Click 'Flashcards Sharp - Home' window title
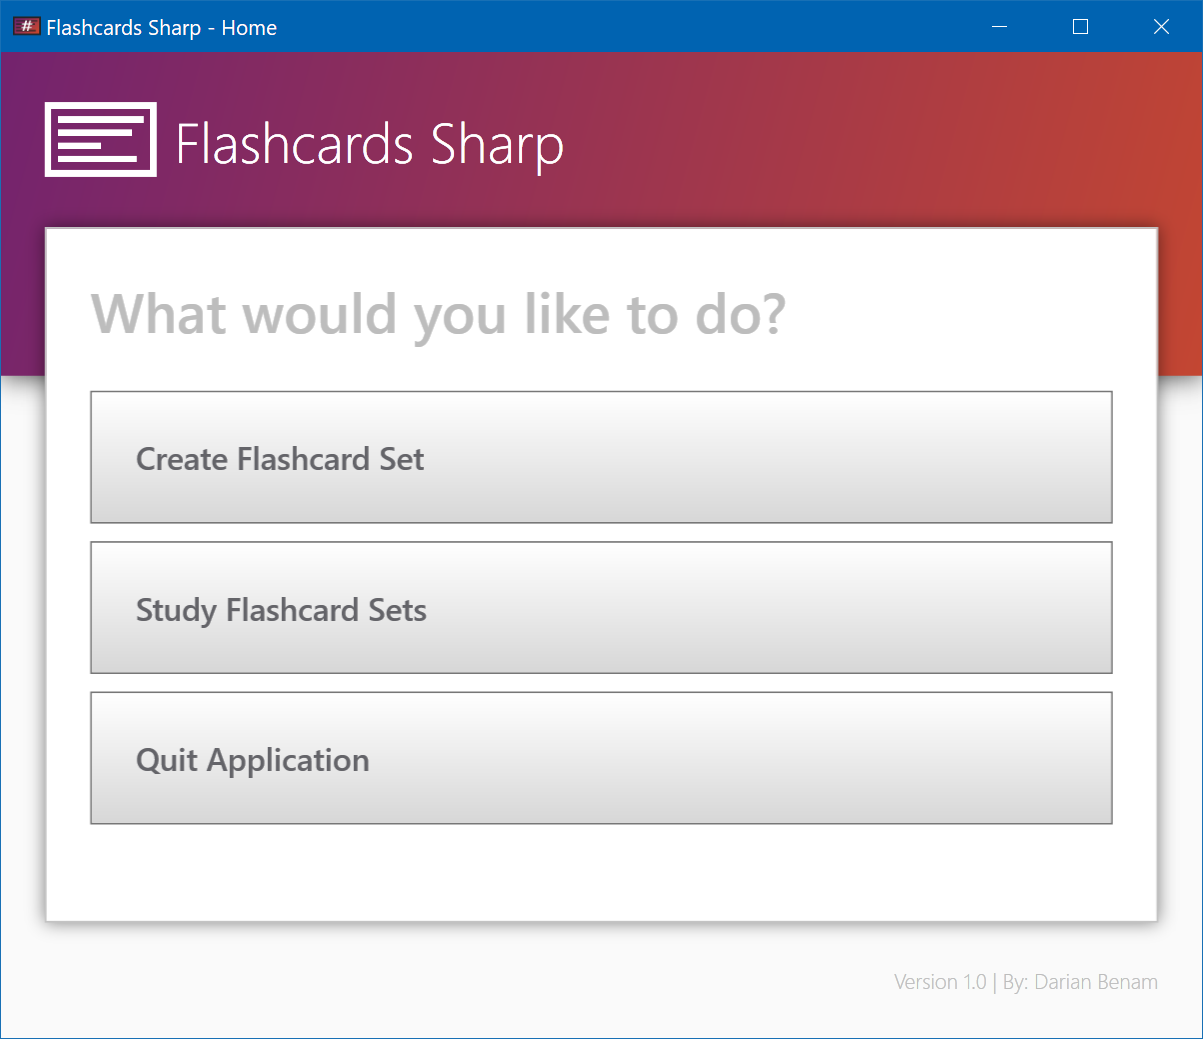Image resolution: width=1203 pixels, height=1039 pixels. pyautogui.click(x=162, y=28)
